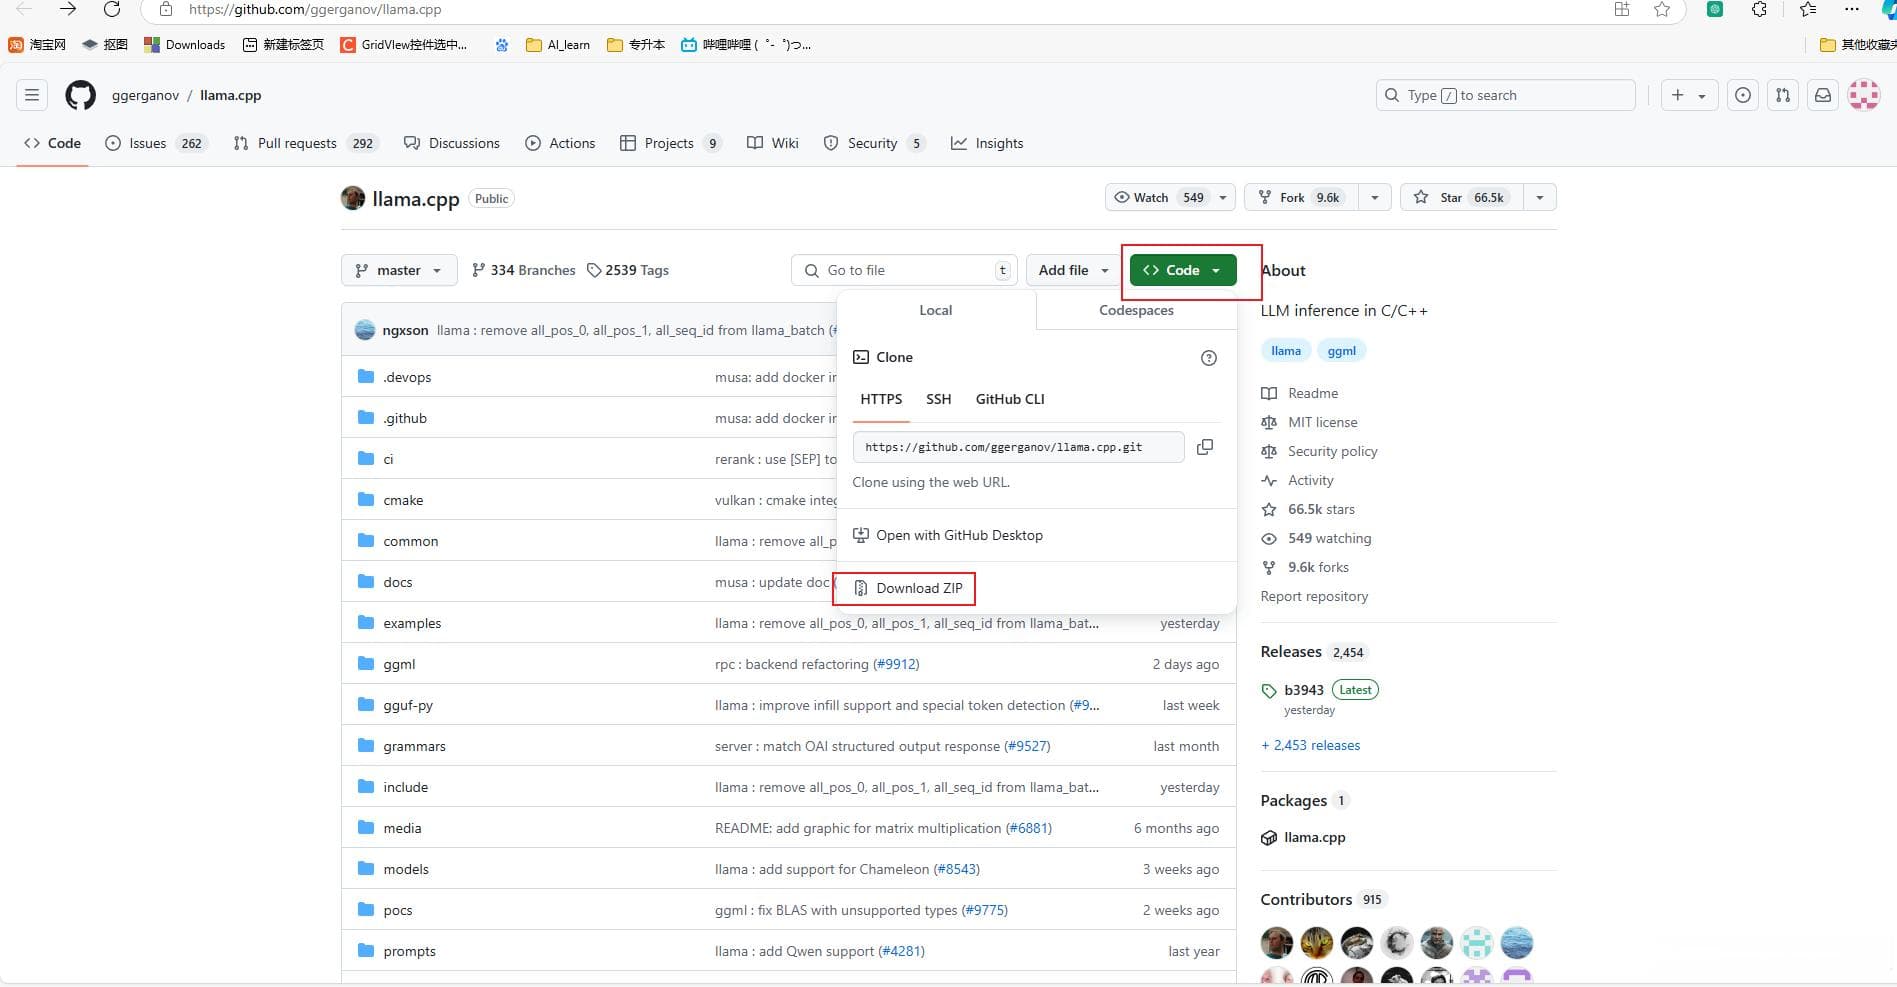Open the Taobao bookmark
Viewport: 1897px width, 987px height.
pyautogui.click(x=38, y=44)
